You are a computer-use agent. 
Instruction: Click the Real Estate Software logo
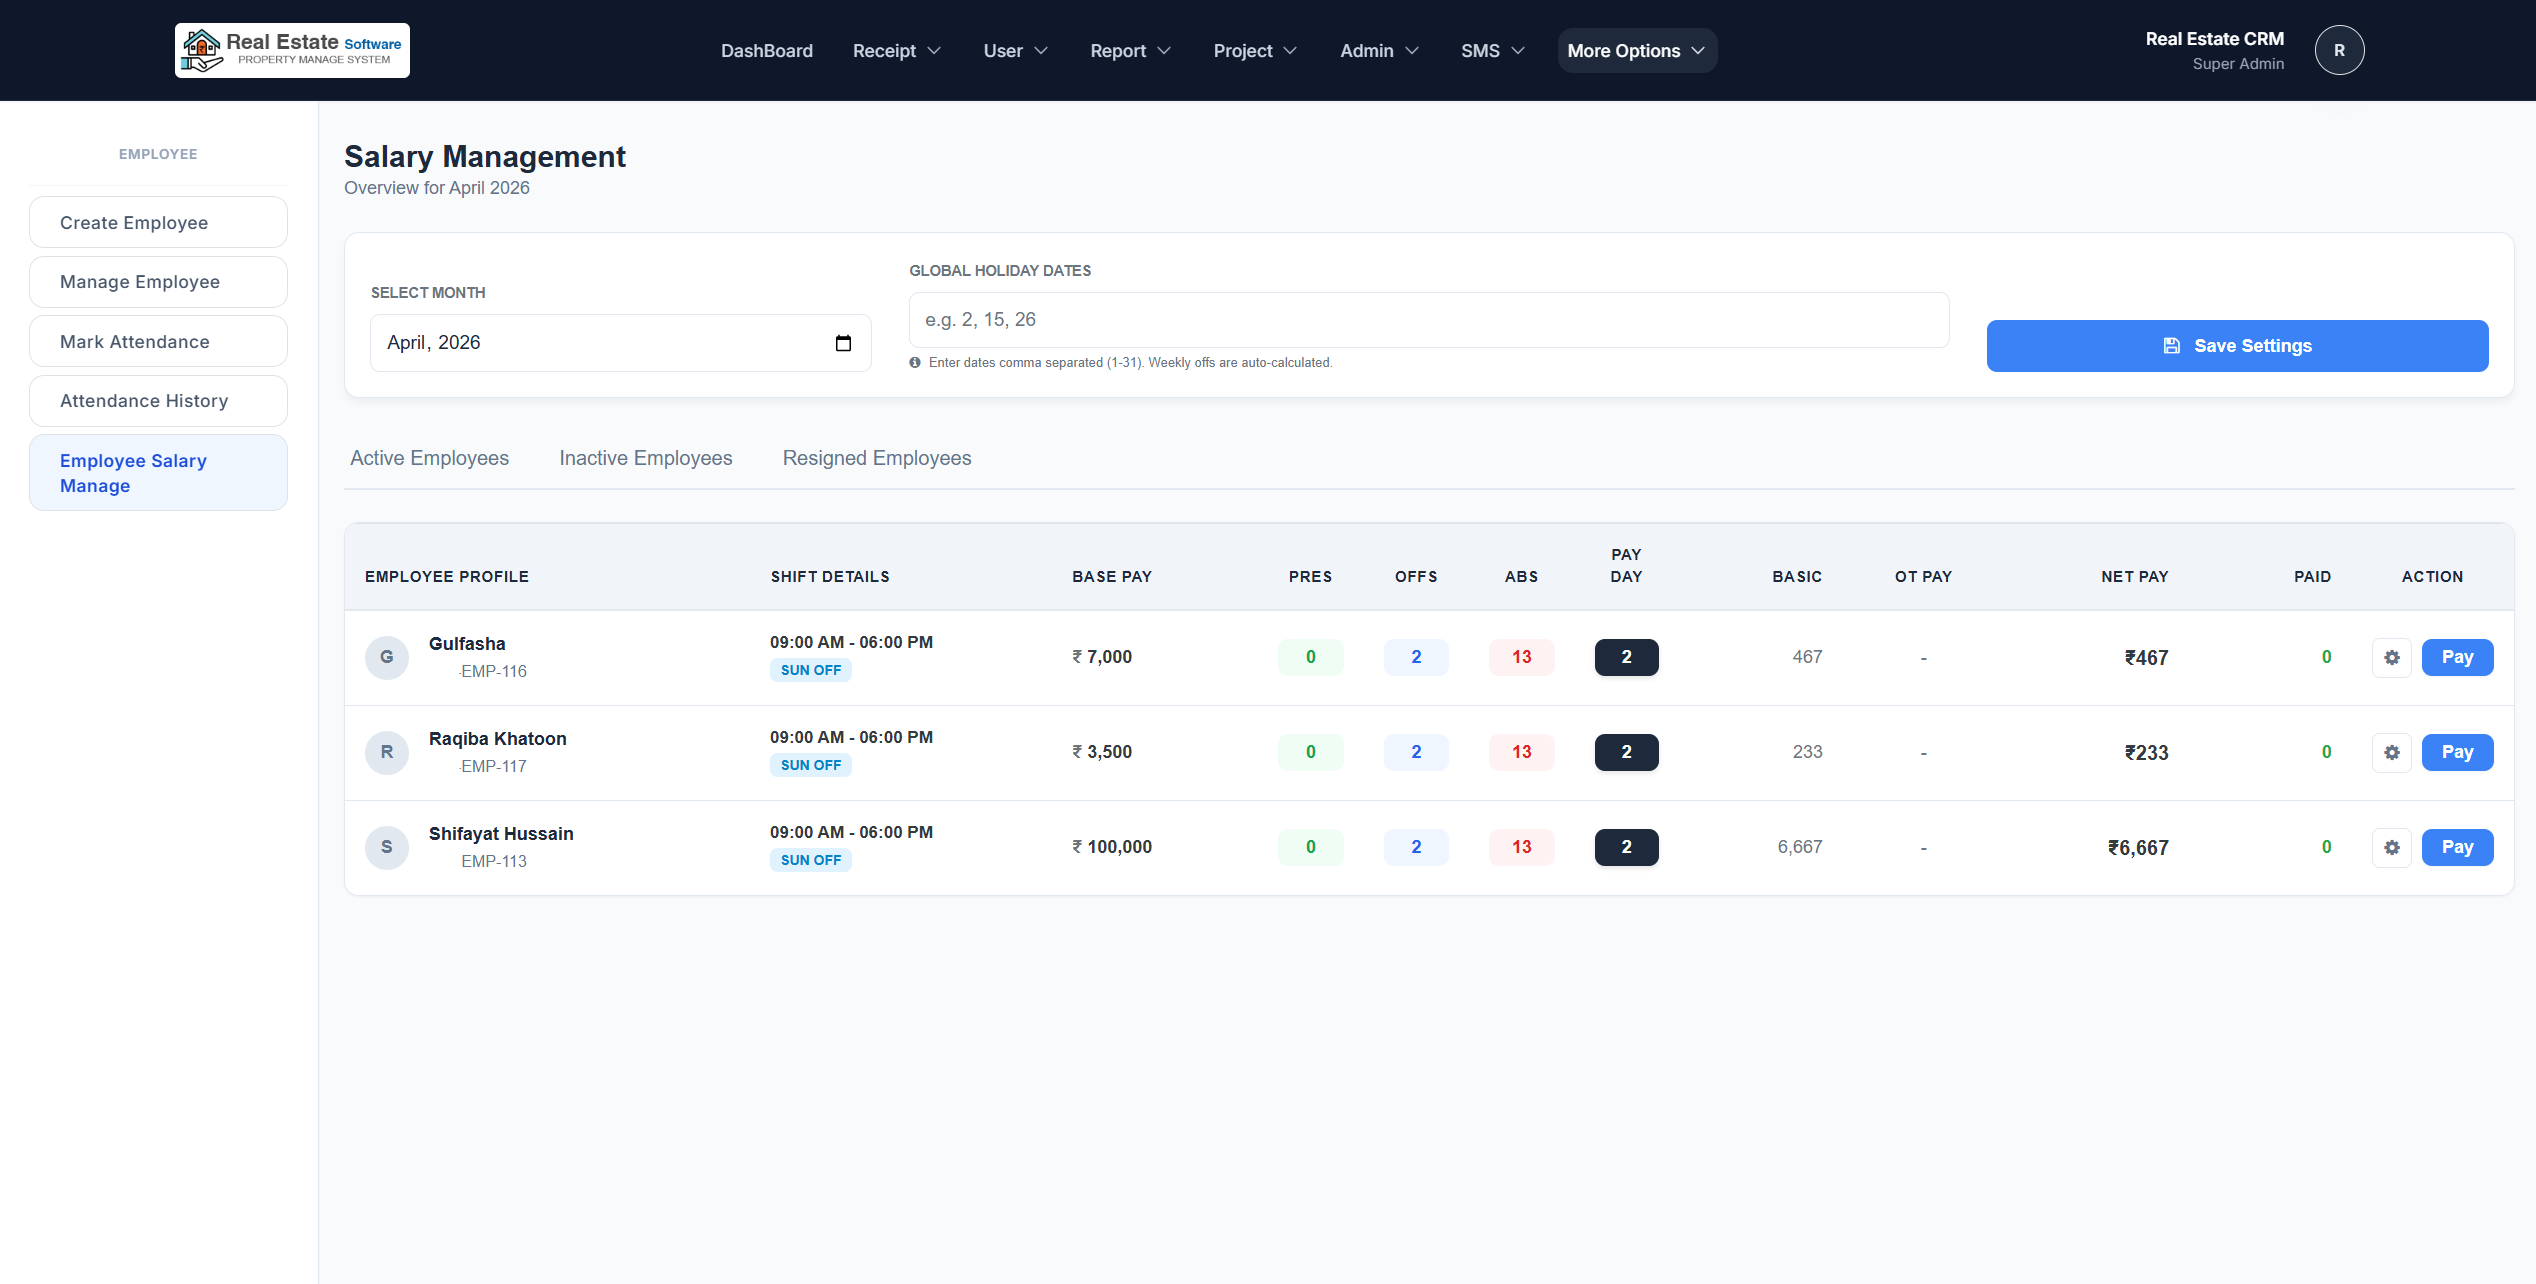(x=292, y=50)
